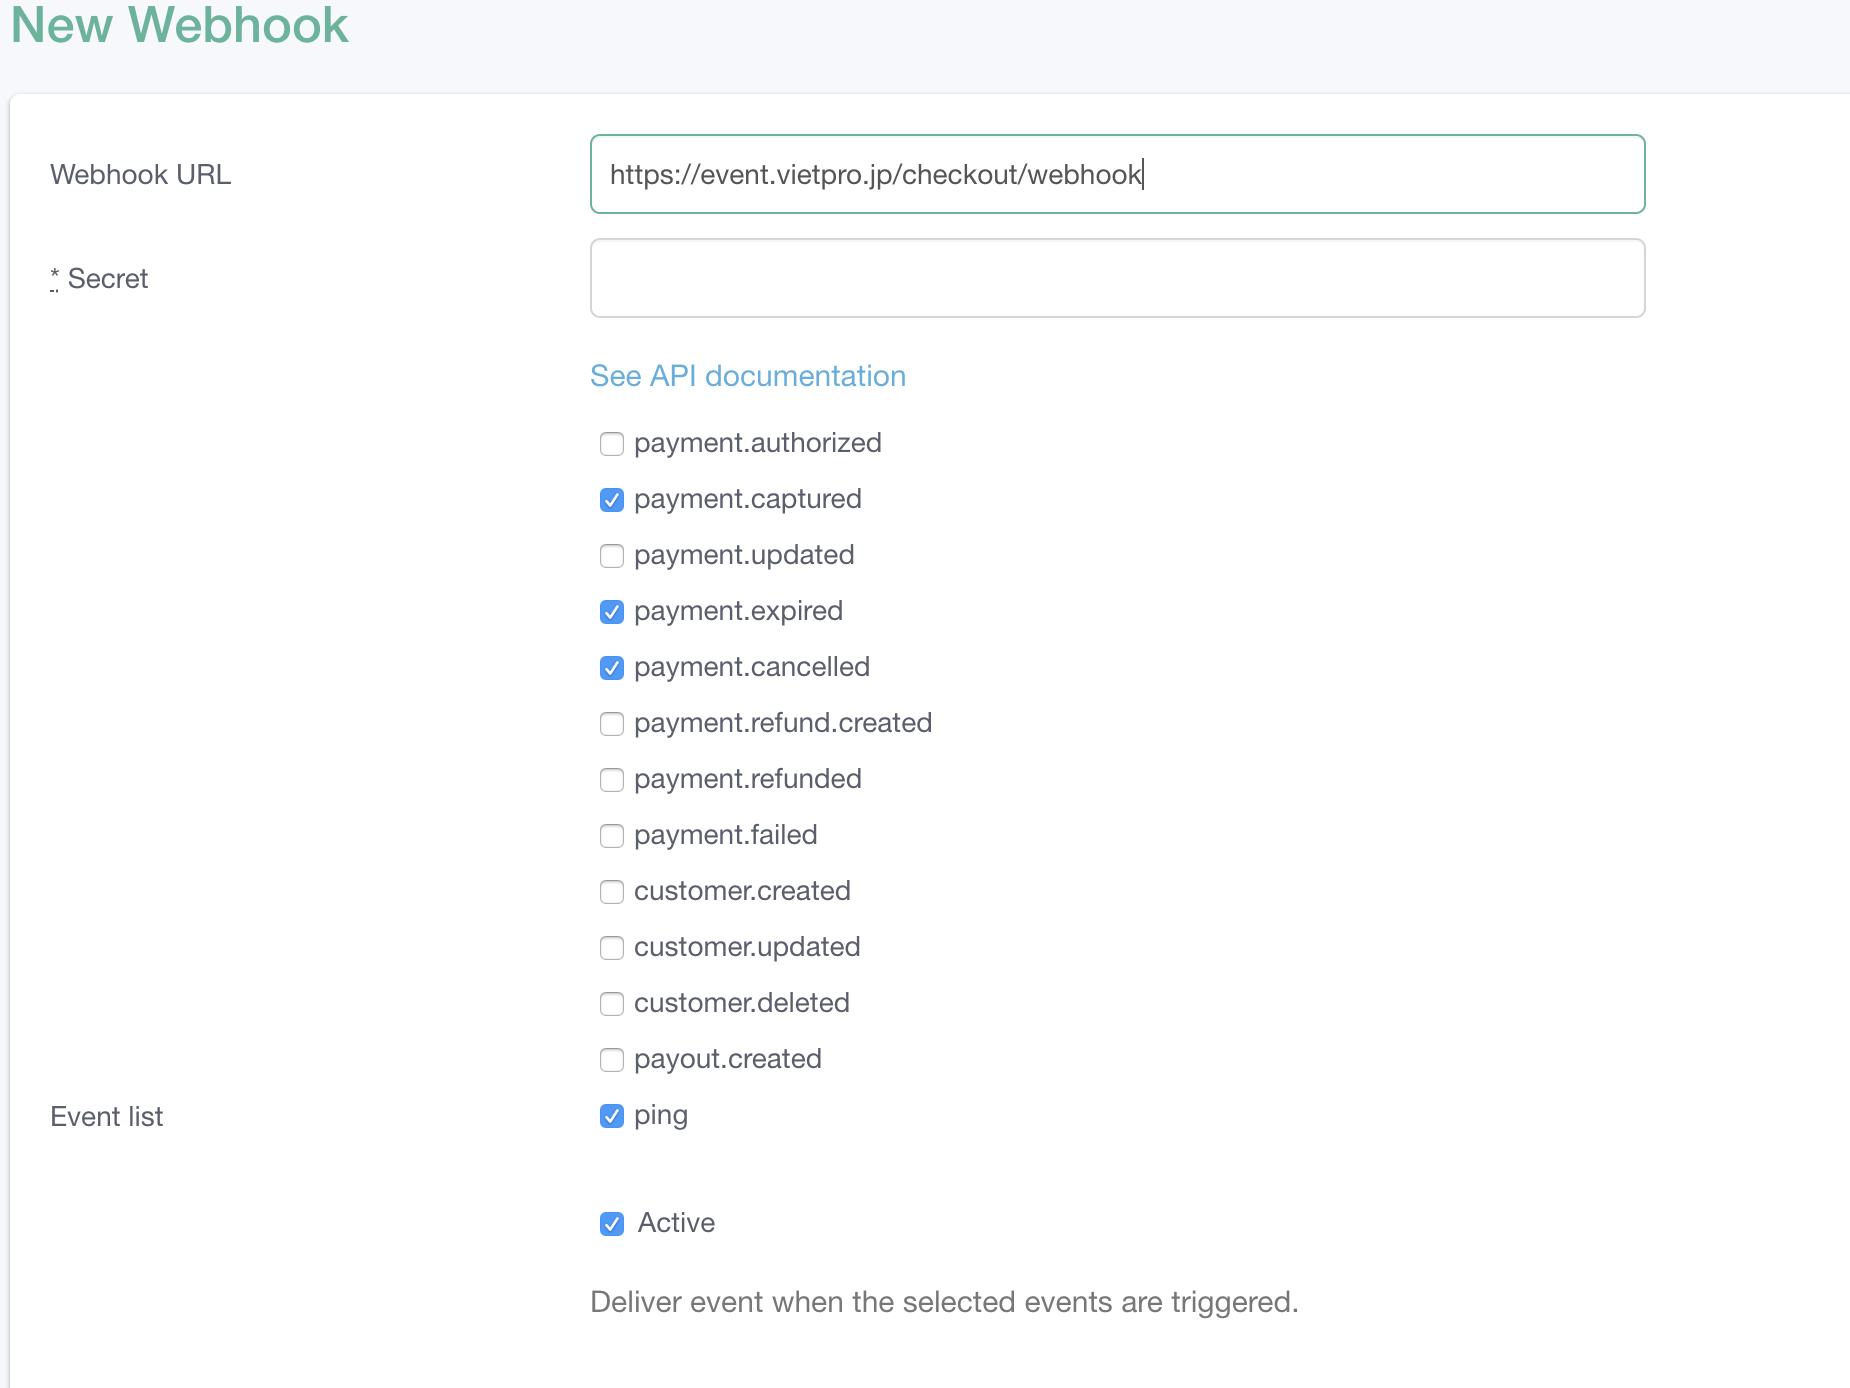Uncheck the ping event checkbox
1850x1388 pixels.
(x=612, y=1116)
